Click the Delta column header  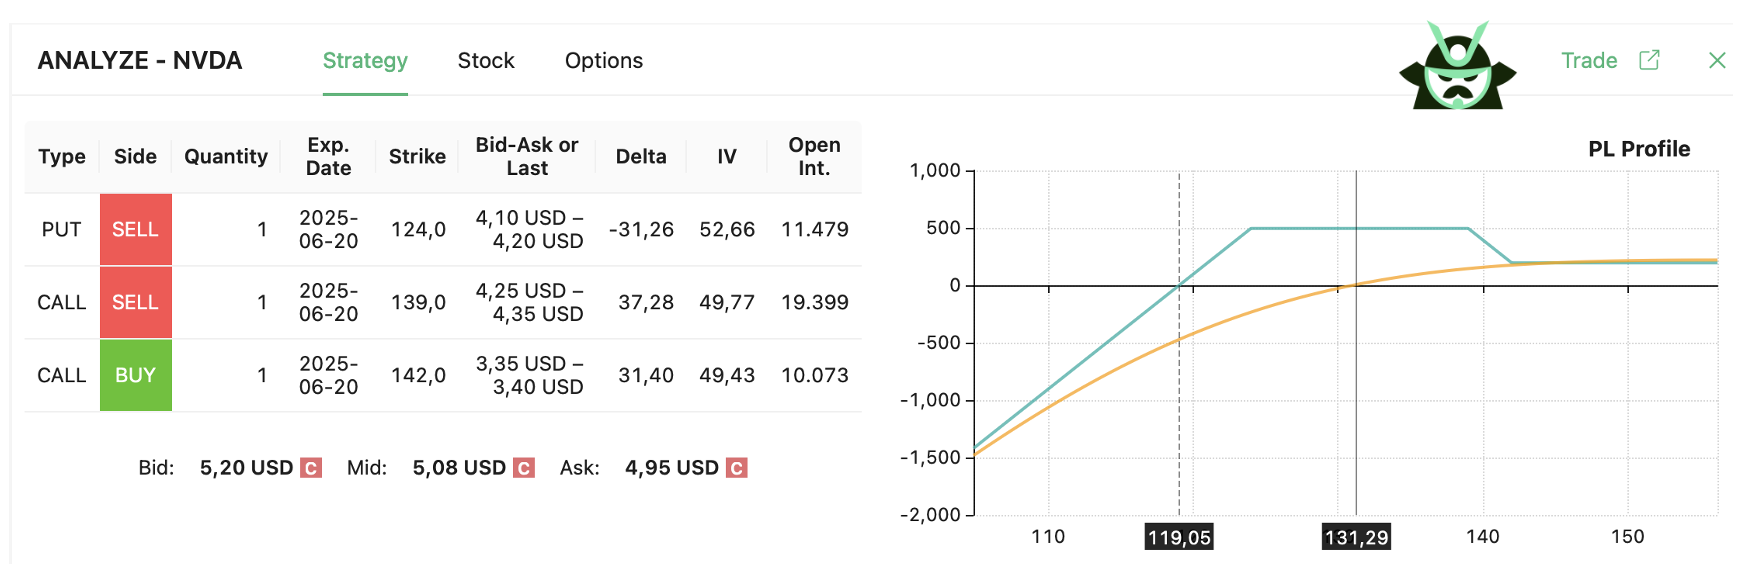pyautogui.click(x=641, y=157)
